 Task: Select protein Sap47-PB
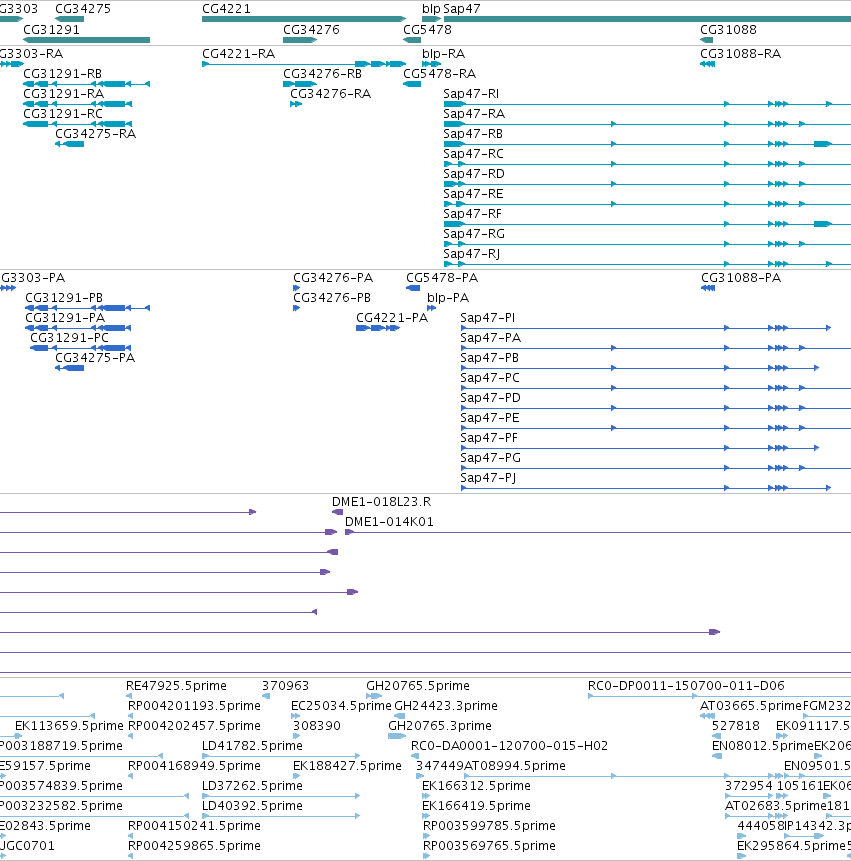click(x=640, y=368)
